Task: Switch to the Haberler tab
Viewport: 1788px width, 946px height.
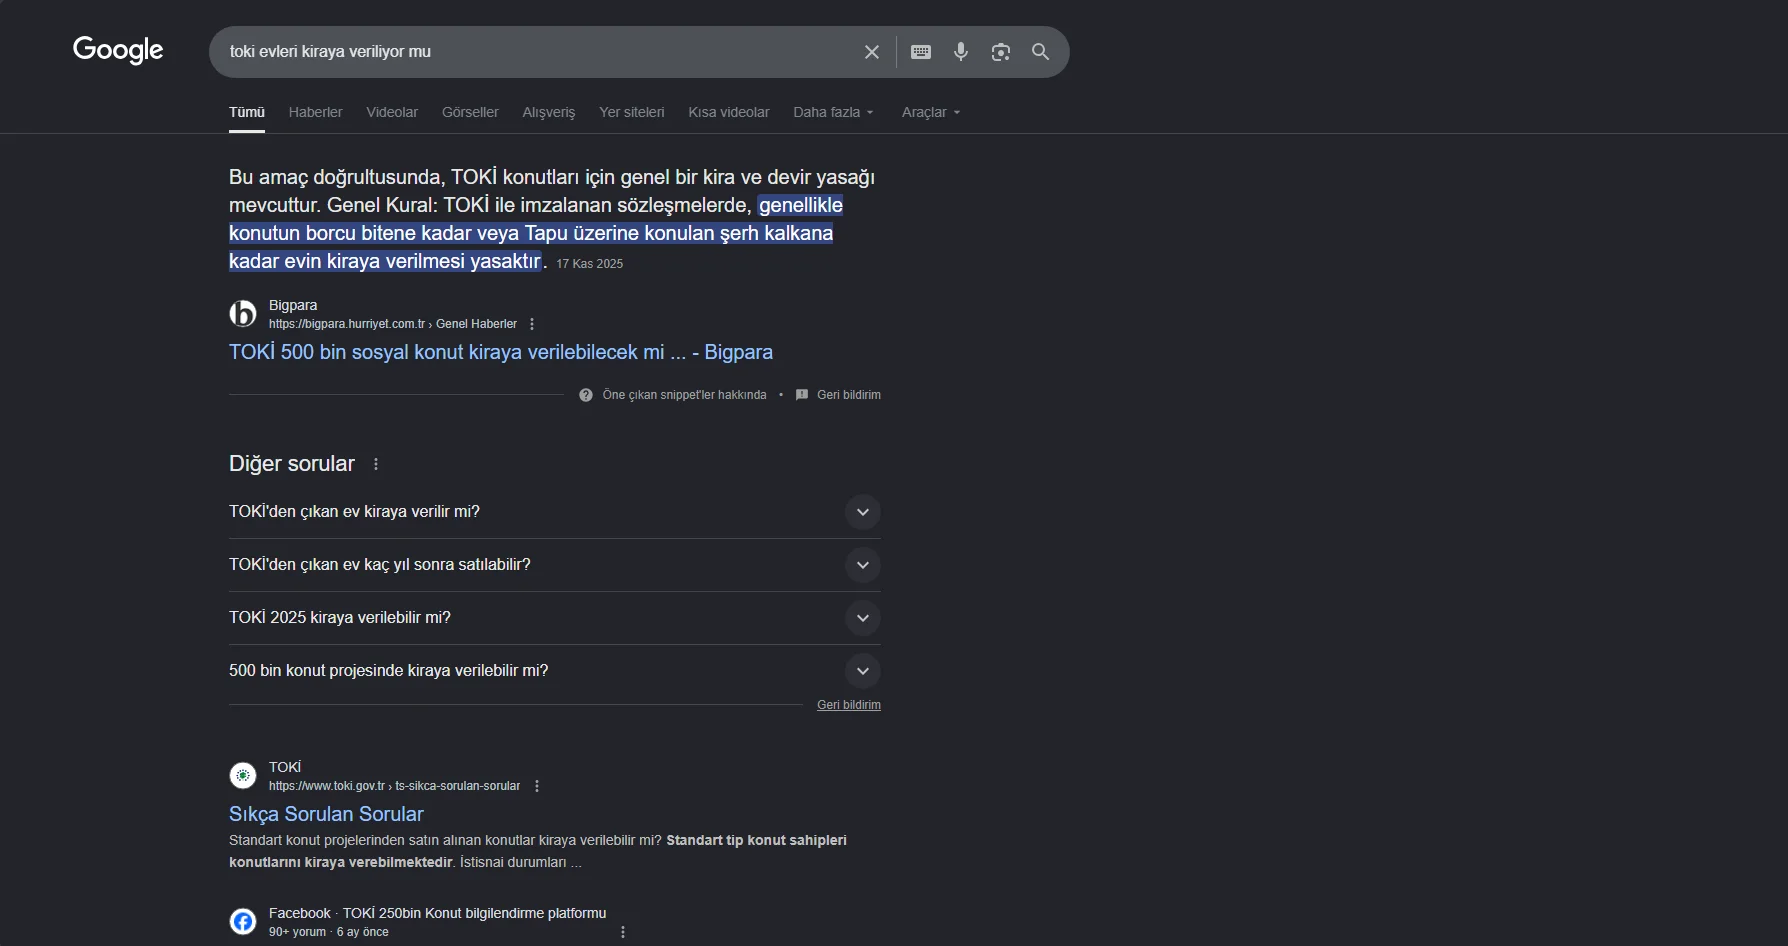Action: coord(315,112)
